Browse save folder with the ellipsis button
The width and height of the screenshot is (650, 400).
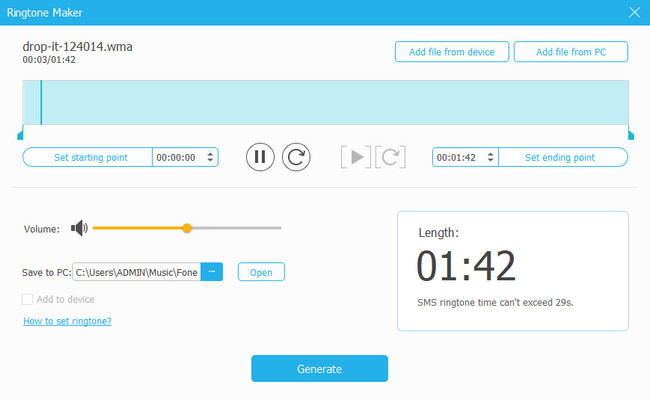[x=212, y=272]
